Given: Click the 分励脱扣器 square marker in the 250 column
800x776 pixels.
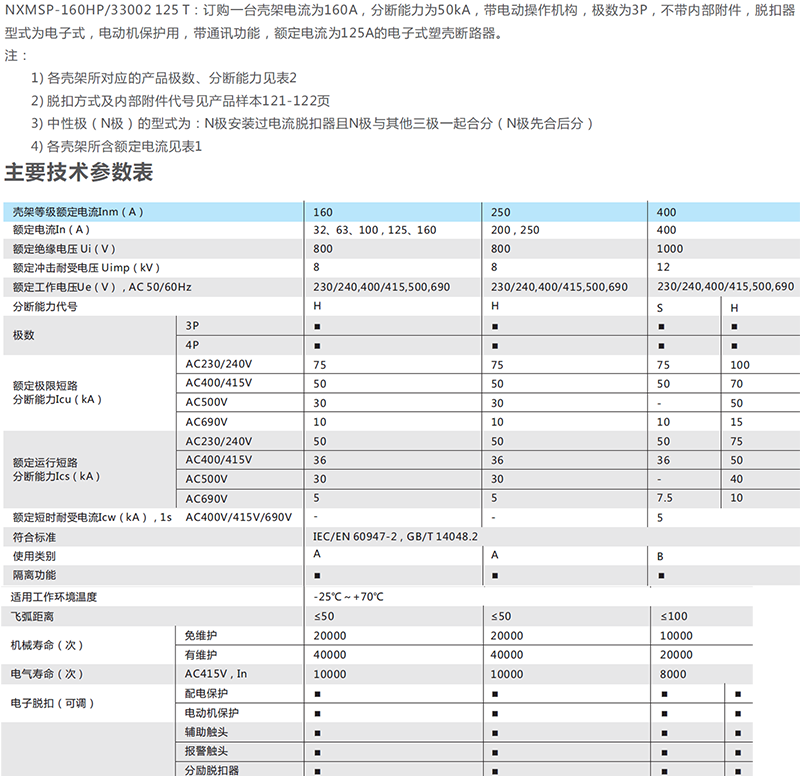Looking at the screenshot, I should 496,770.
